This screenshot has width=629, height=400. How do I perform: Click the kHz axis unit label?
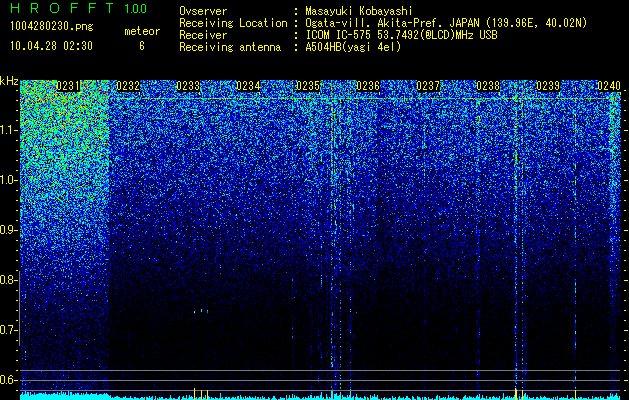point(9,81)
